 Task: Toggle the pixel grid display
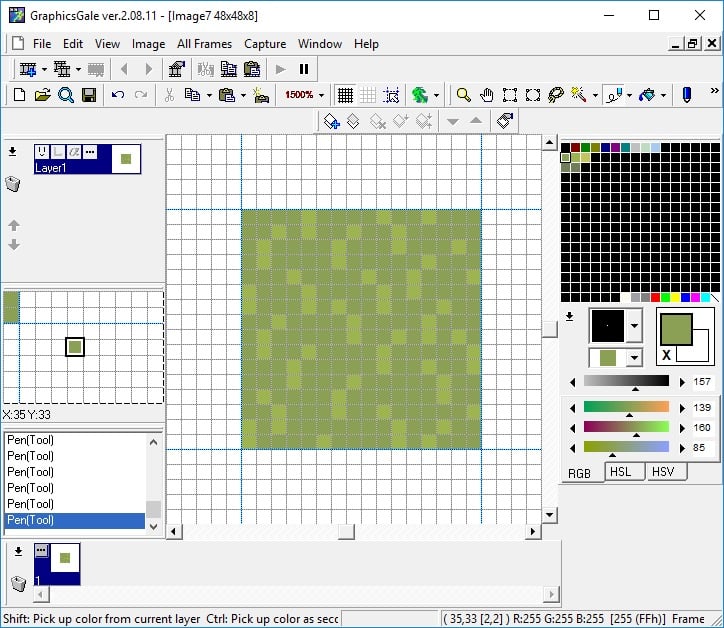345,95
